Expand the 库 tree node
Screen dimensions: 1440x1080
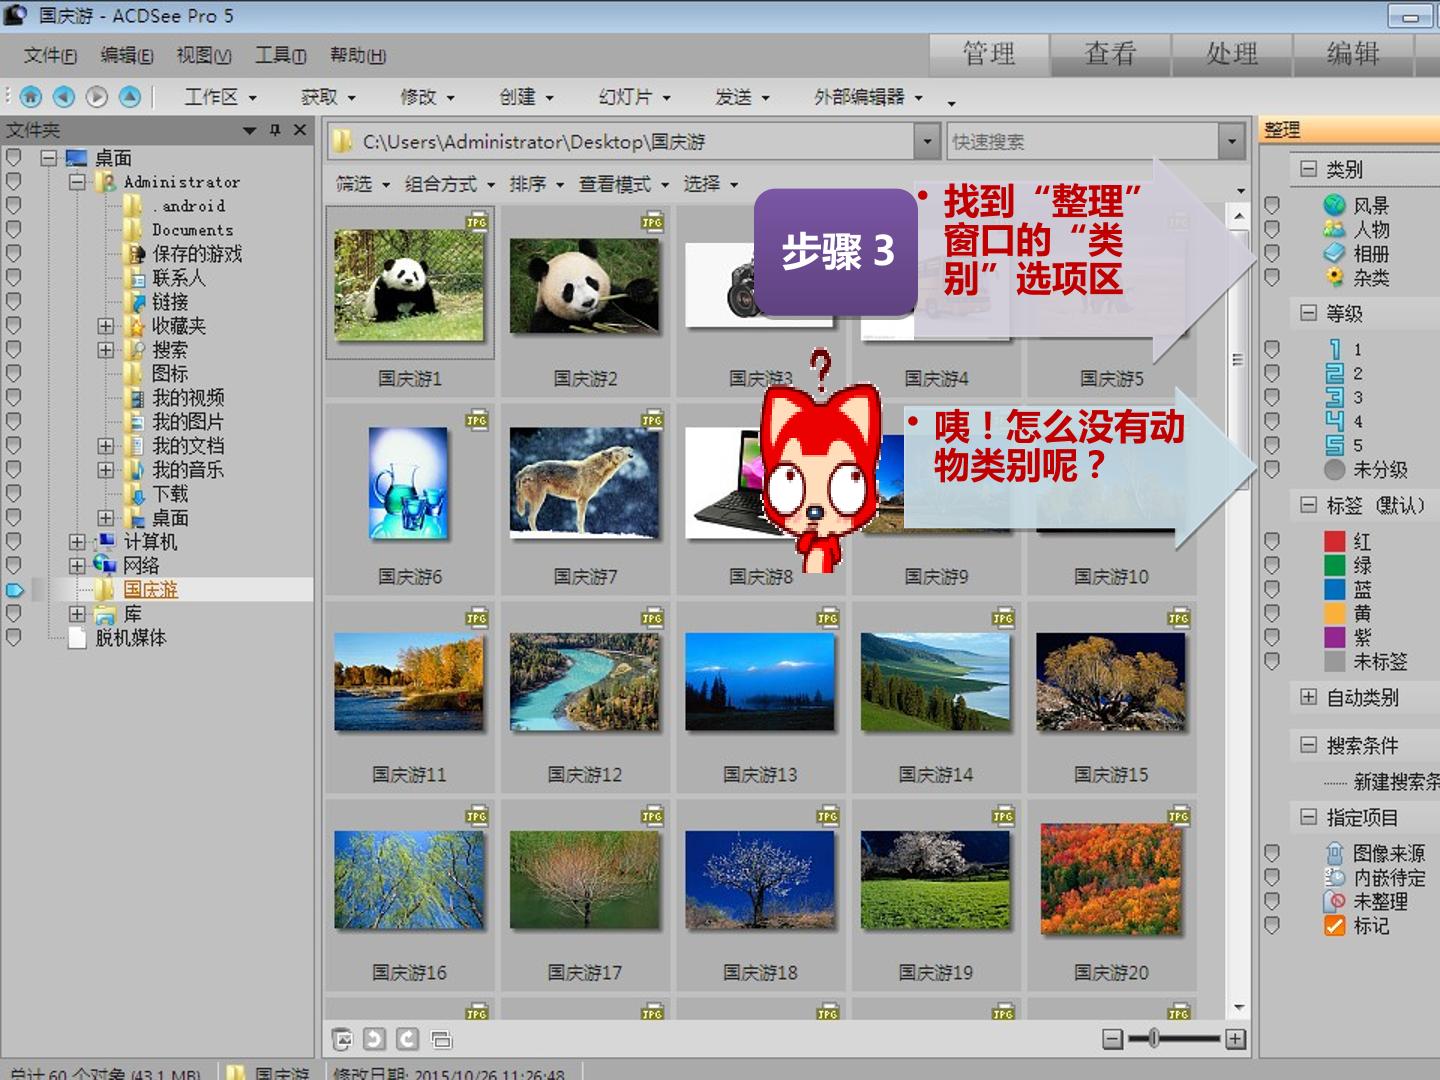click(77, 614)
